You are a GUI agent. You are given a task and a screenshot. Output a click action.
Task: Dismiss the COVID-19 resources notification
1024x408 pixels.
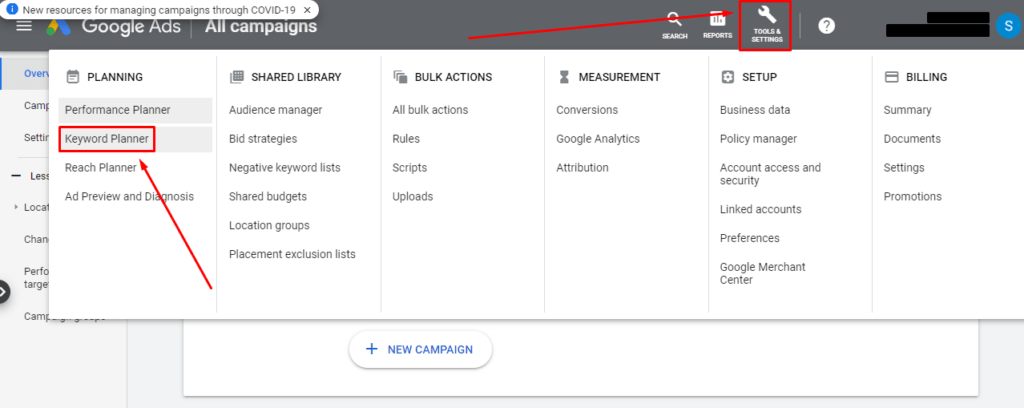pyautogui.click(x=307, y=10)
